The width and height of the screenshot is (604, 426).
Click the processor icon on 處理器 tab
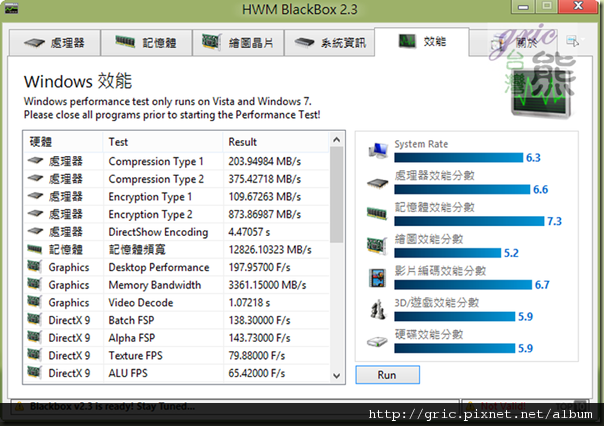tap(34, 42)
